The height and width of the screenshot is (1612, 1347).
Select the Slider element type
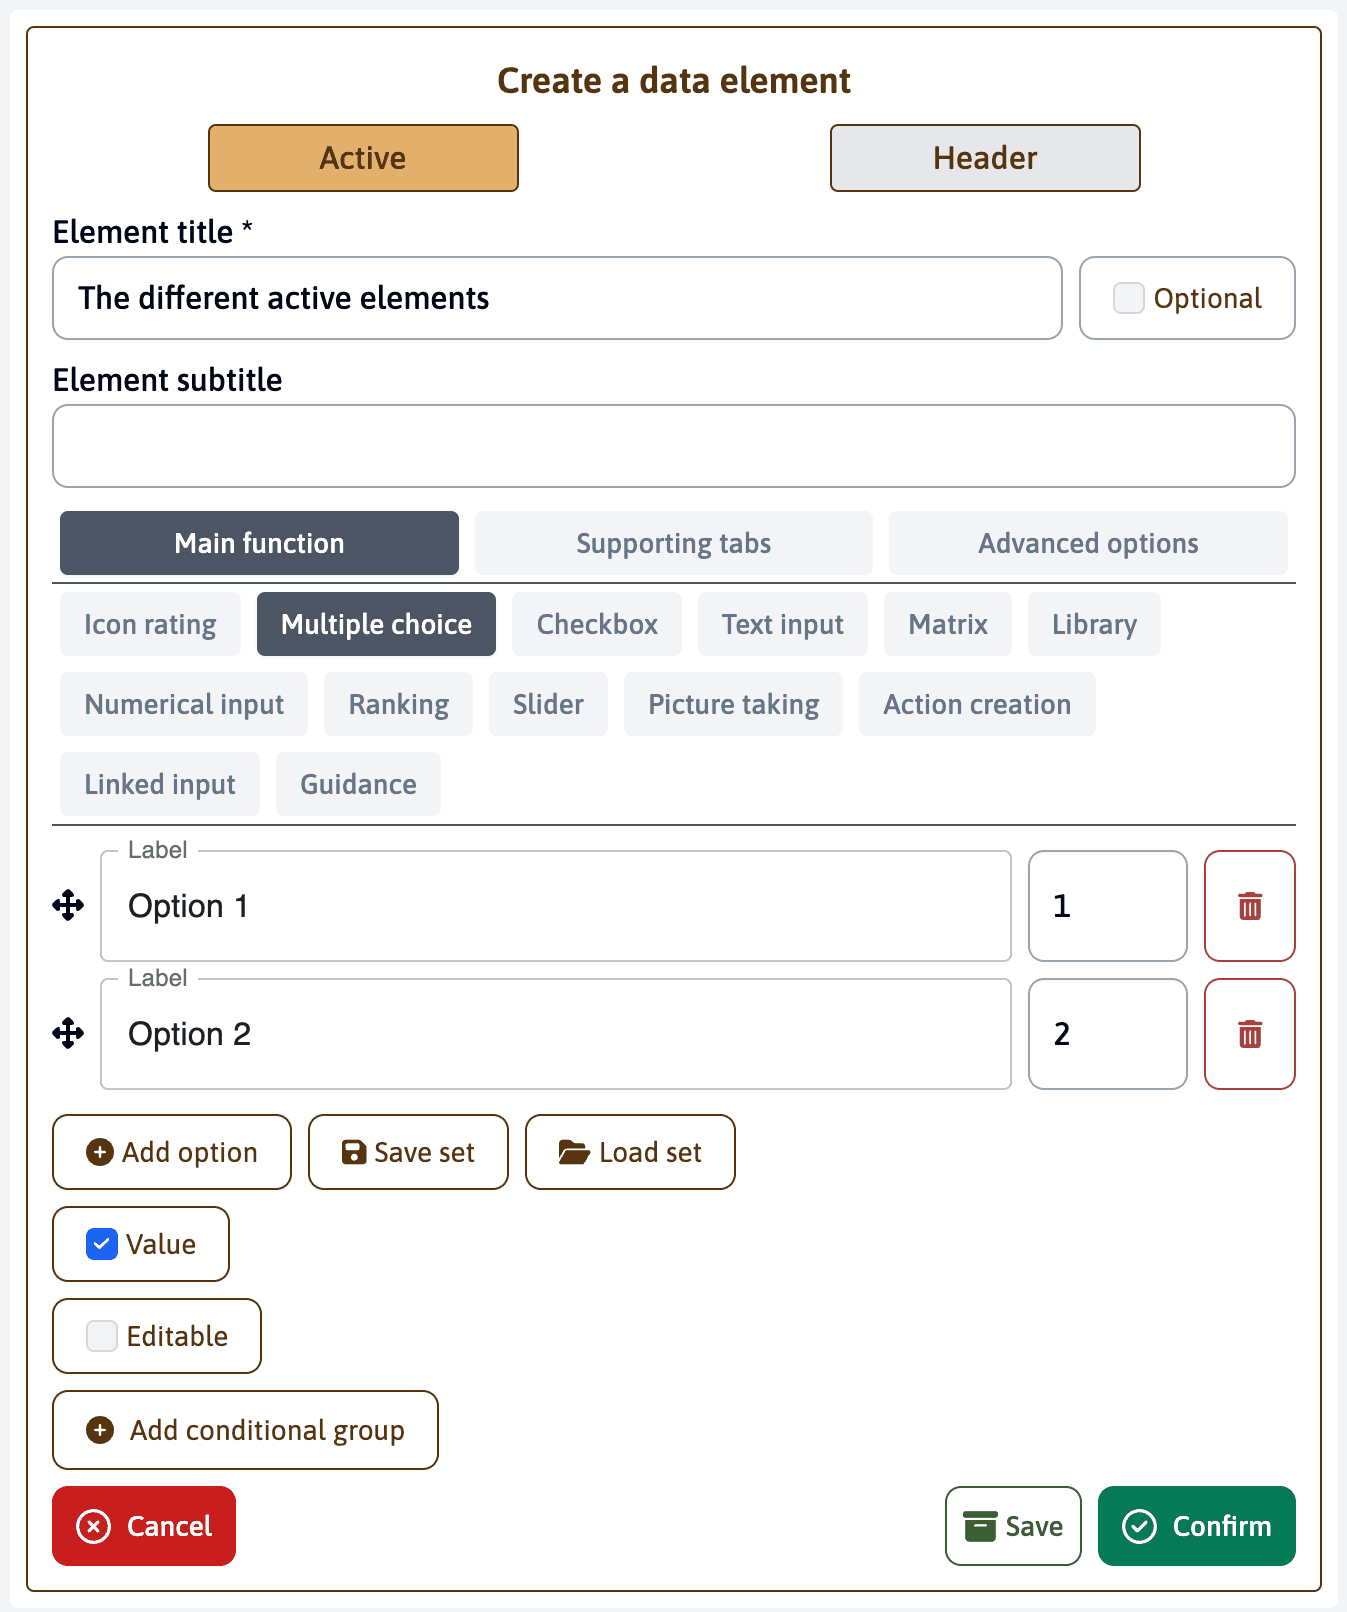[x=548, y=705]
